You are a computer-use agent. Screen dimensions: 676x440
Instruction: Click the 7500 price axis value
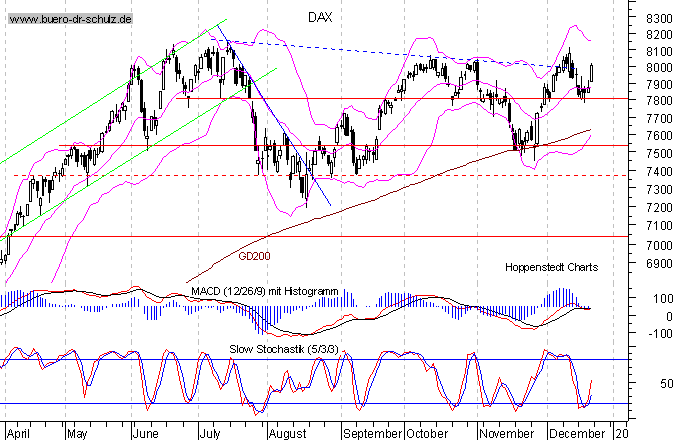[x=660, y=153]
